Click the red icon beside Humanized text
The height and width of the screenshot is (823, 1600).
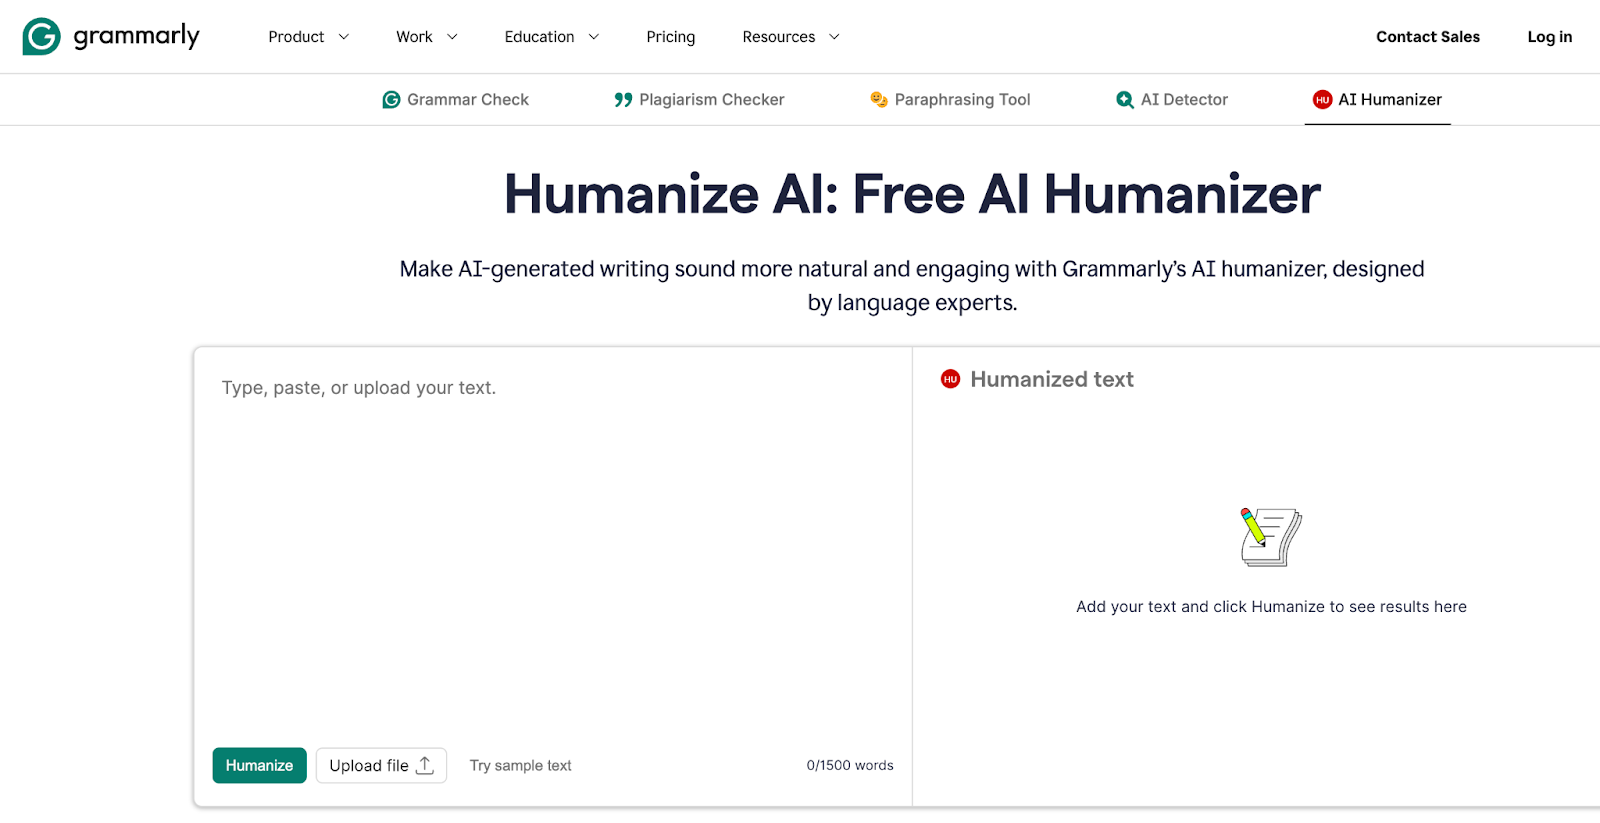[x=950, y=379]
